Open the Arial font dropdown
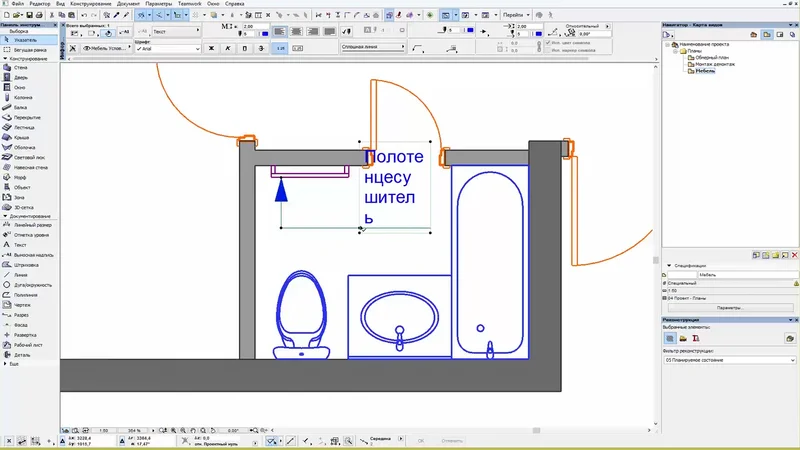This screenshot has width=800, height=450. tap(168, 48)
